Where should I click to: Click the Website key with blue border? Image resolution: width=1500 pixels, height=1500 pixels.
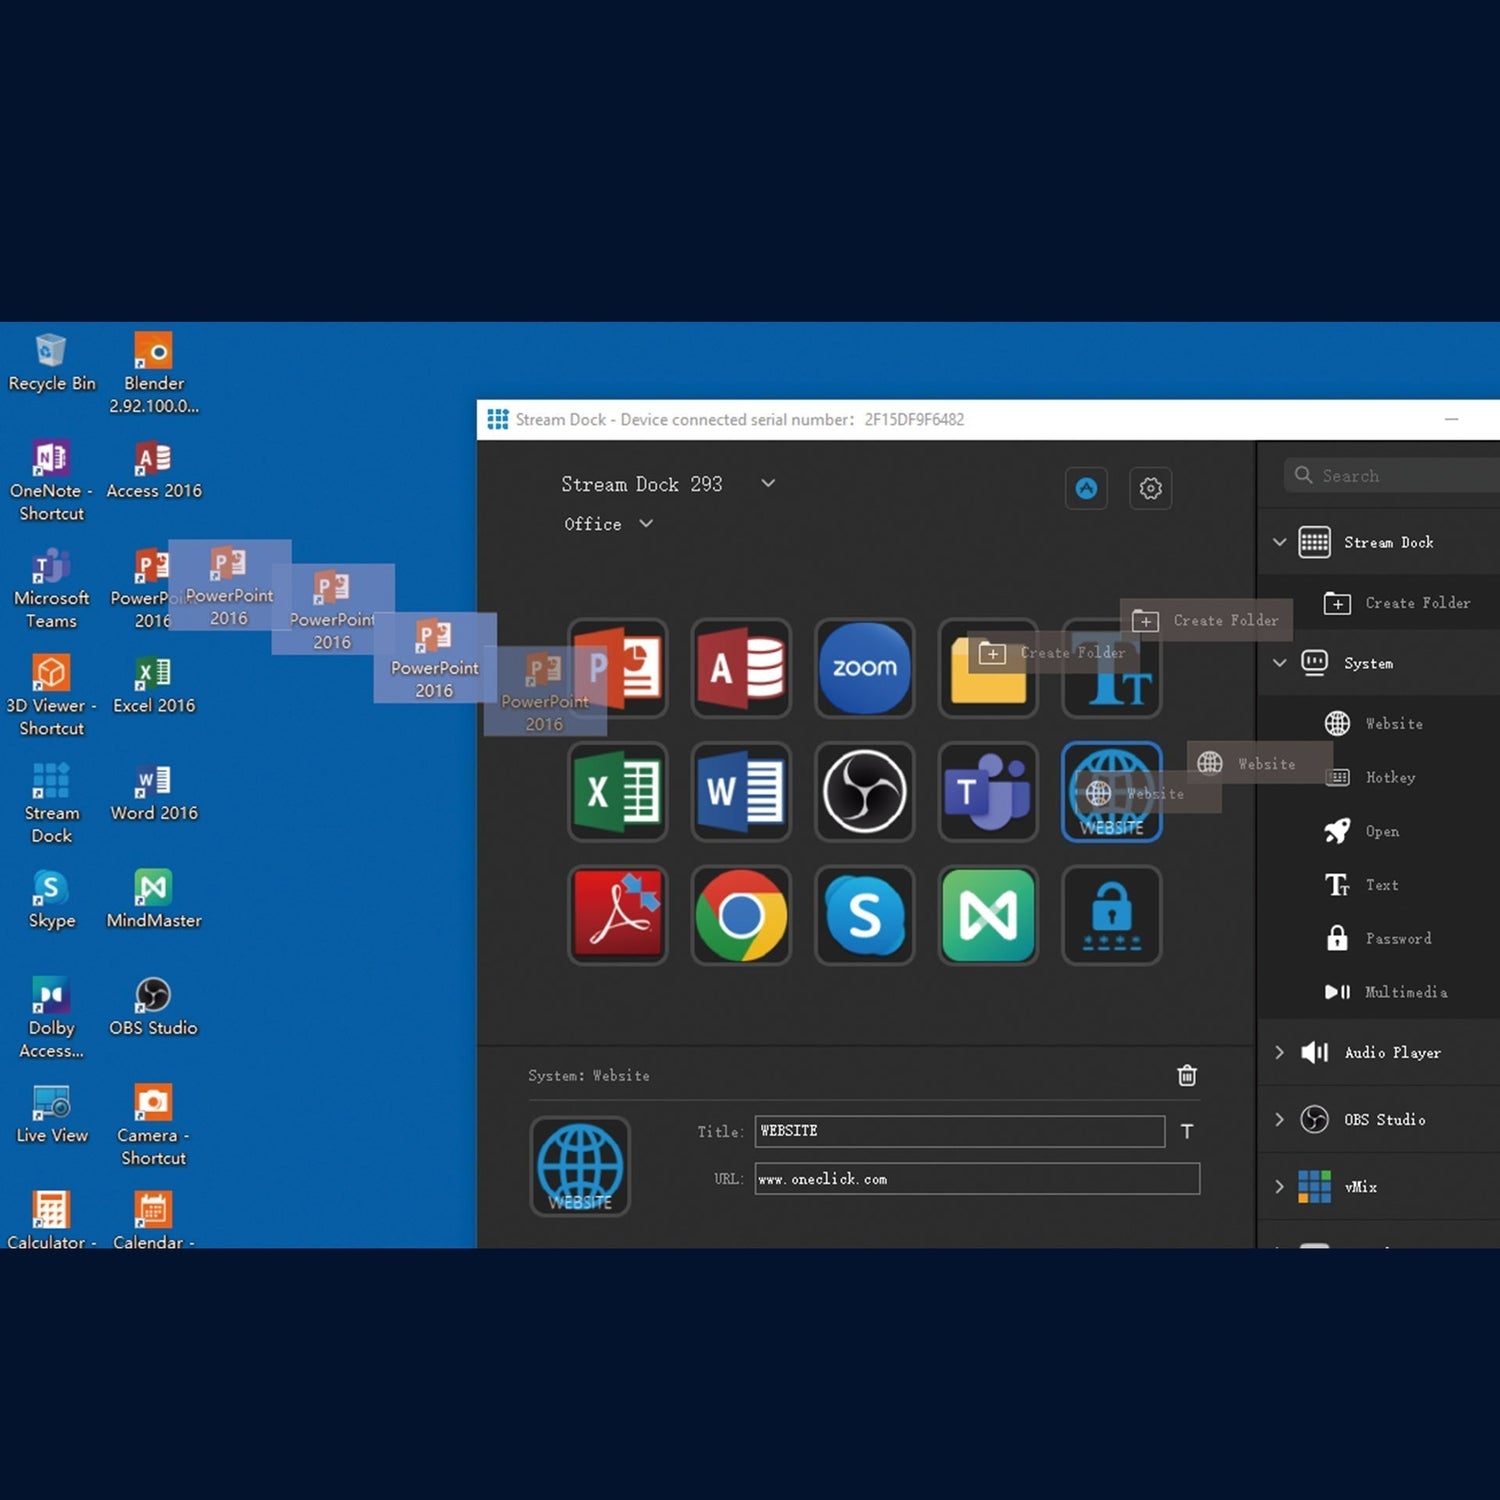pos(1111,792)
